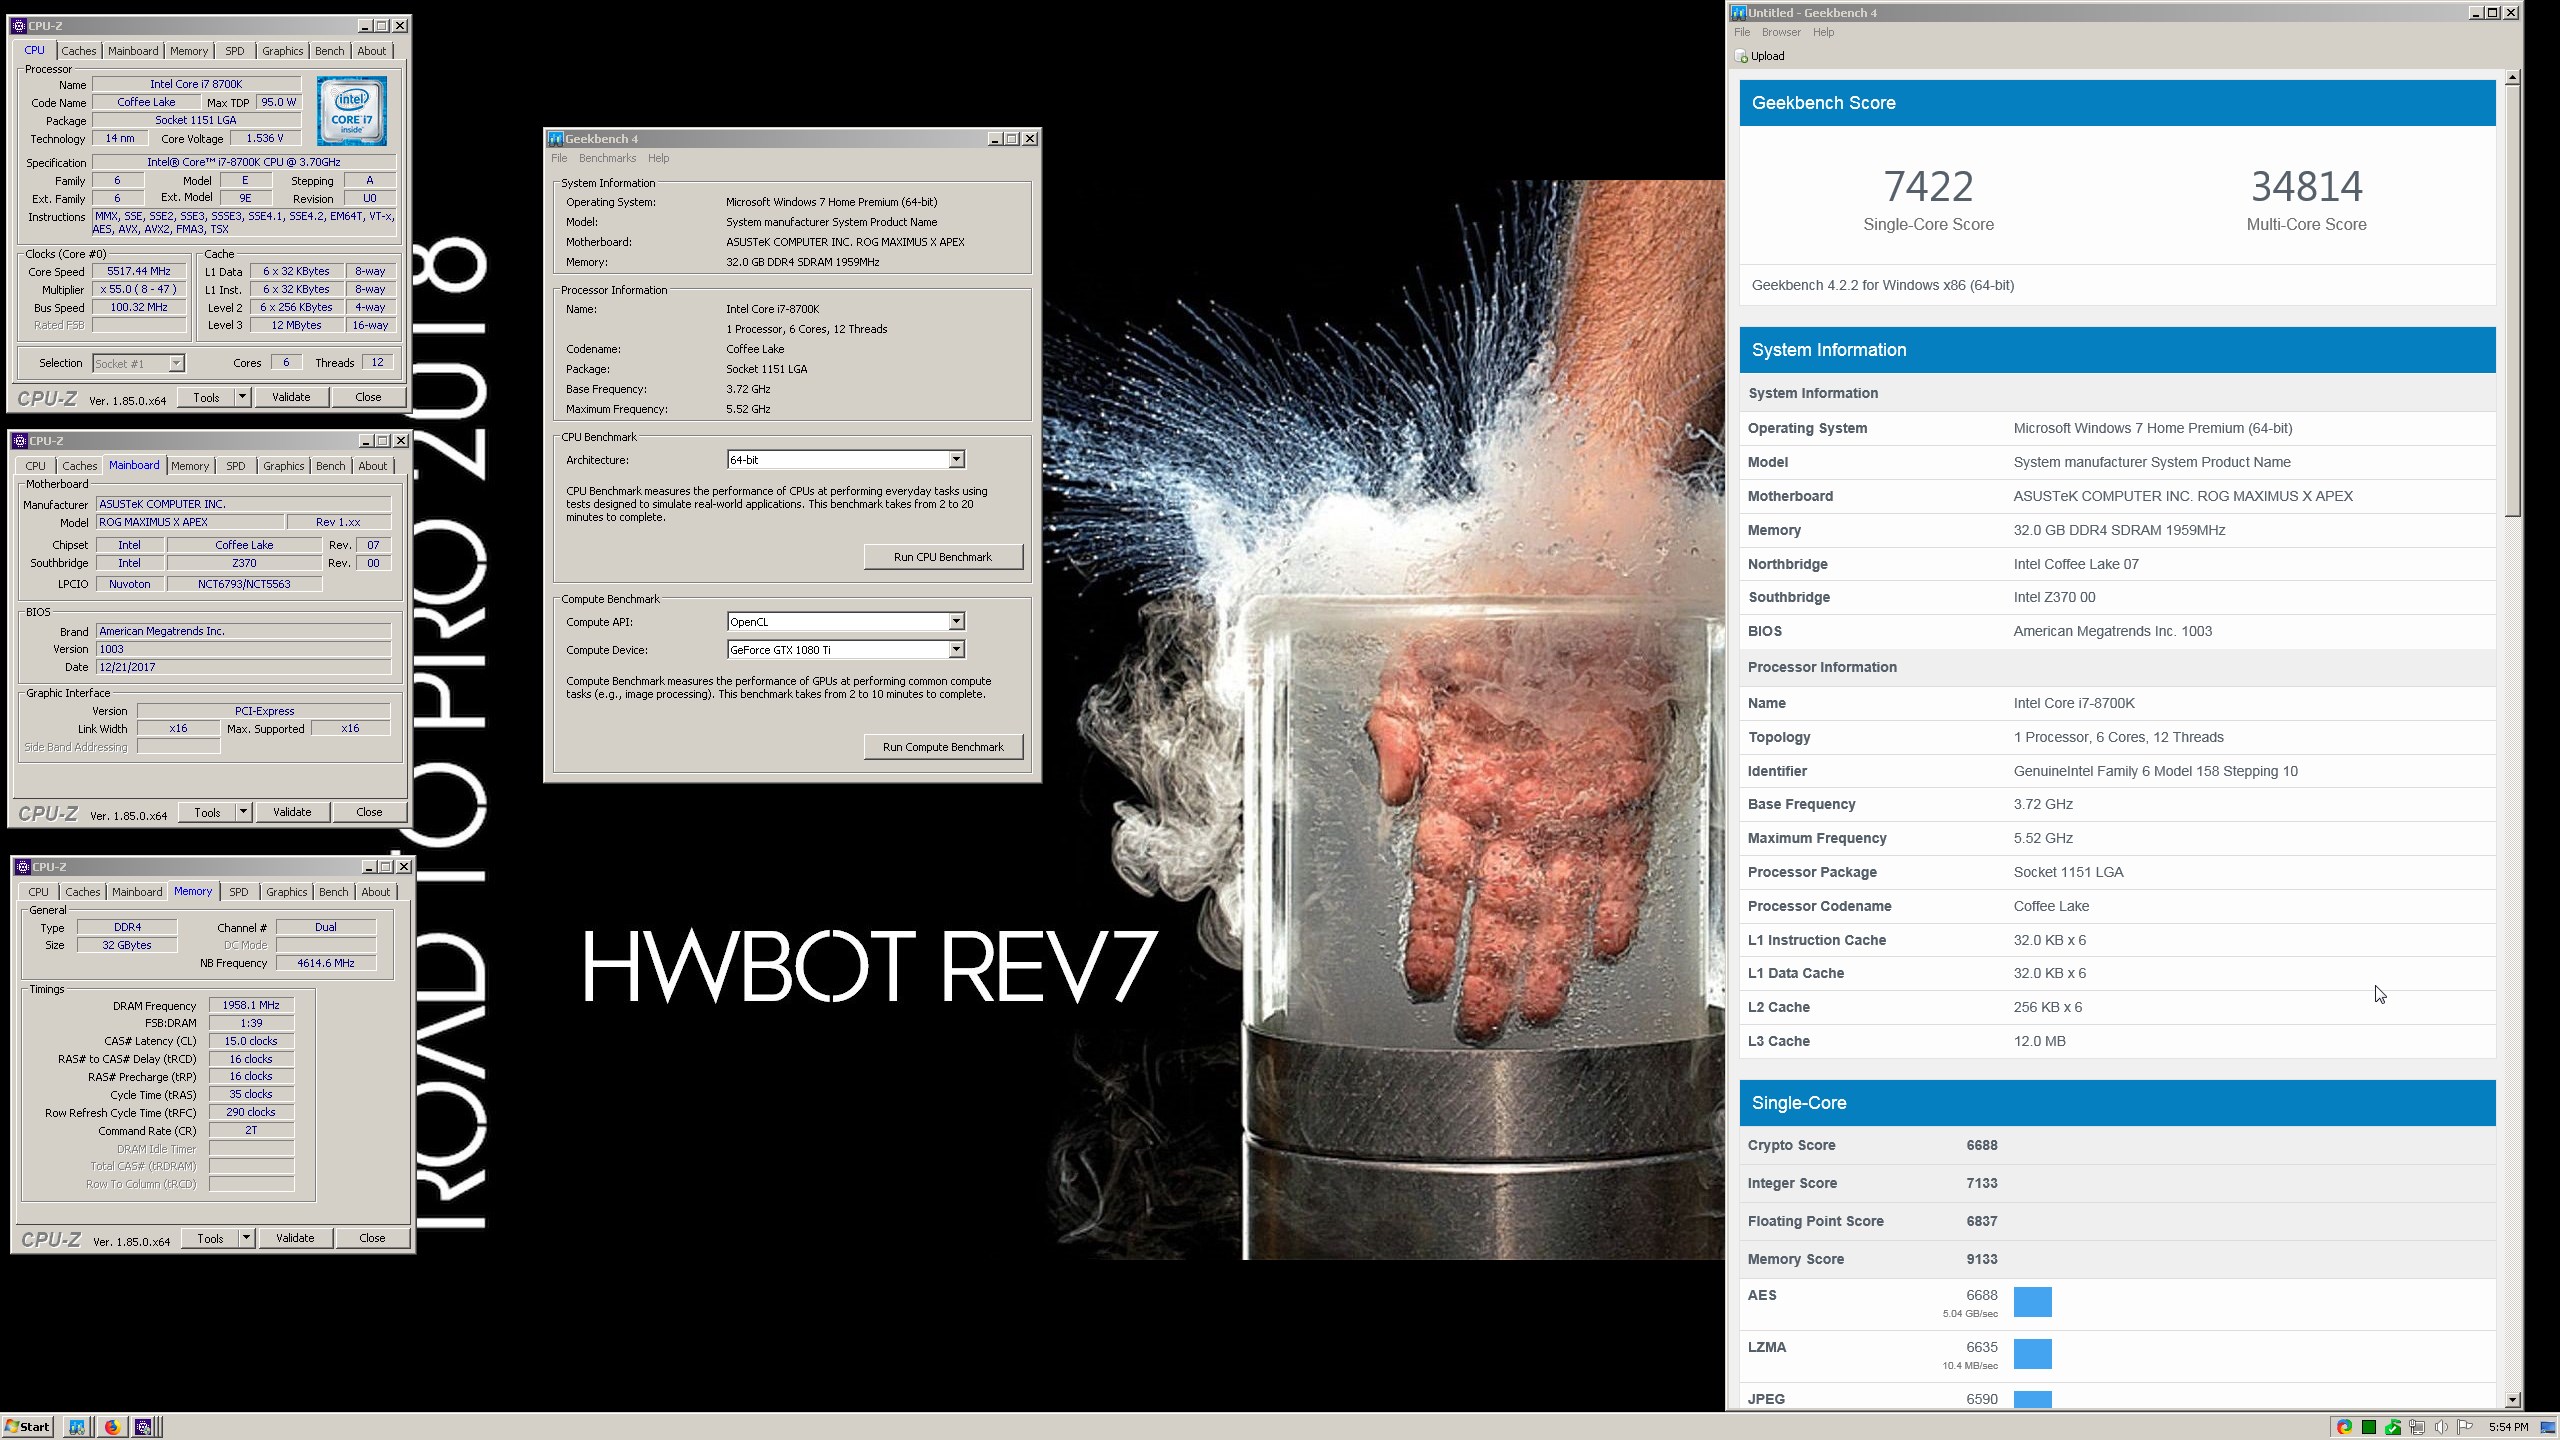This screenshot has height=1440, width=2560.
Task: Click the Multiplier x 55.0 field
Action: coord(139,289)
